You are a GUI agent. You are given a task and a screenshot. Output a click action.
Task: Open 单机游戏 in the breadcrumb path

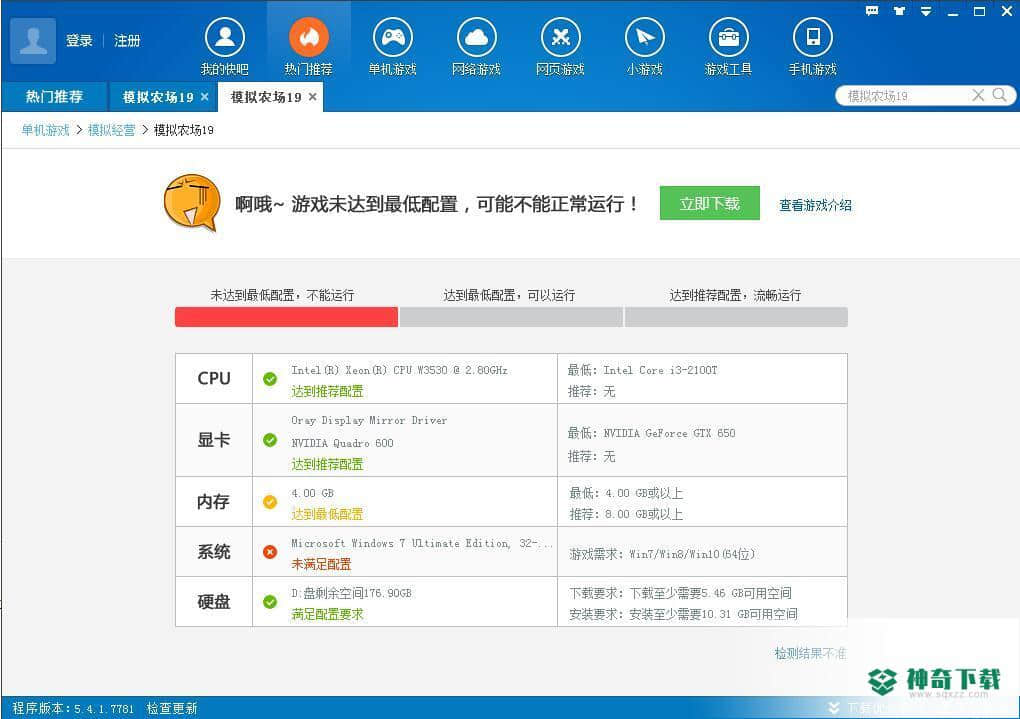[46, 130]
